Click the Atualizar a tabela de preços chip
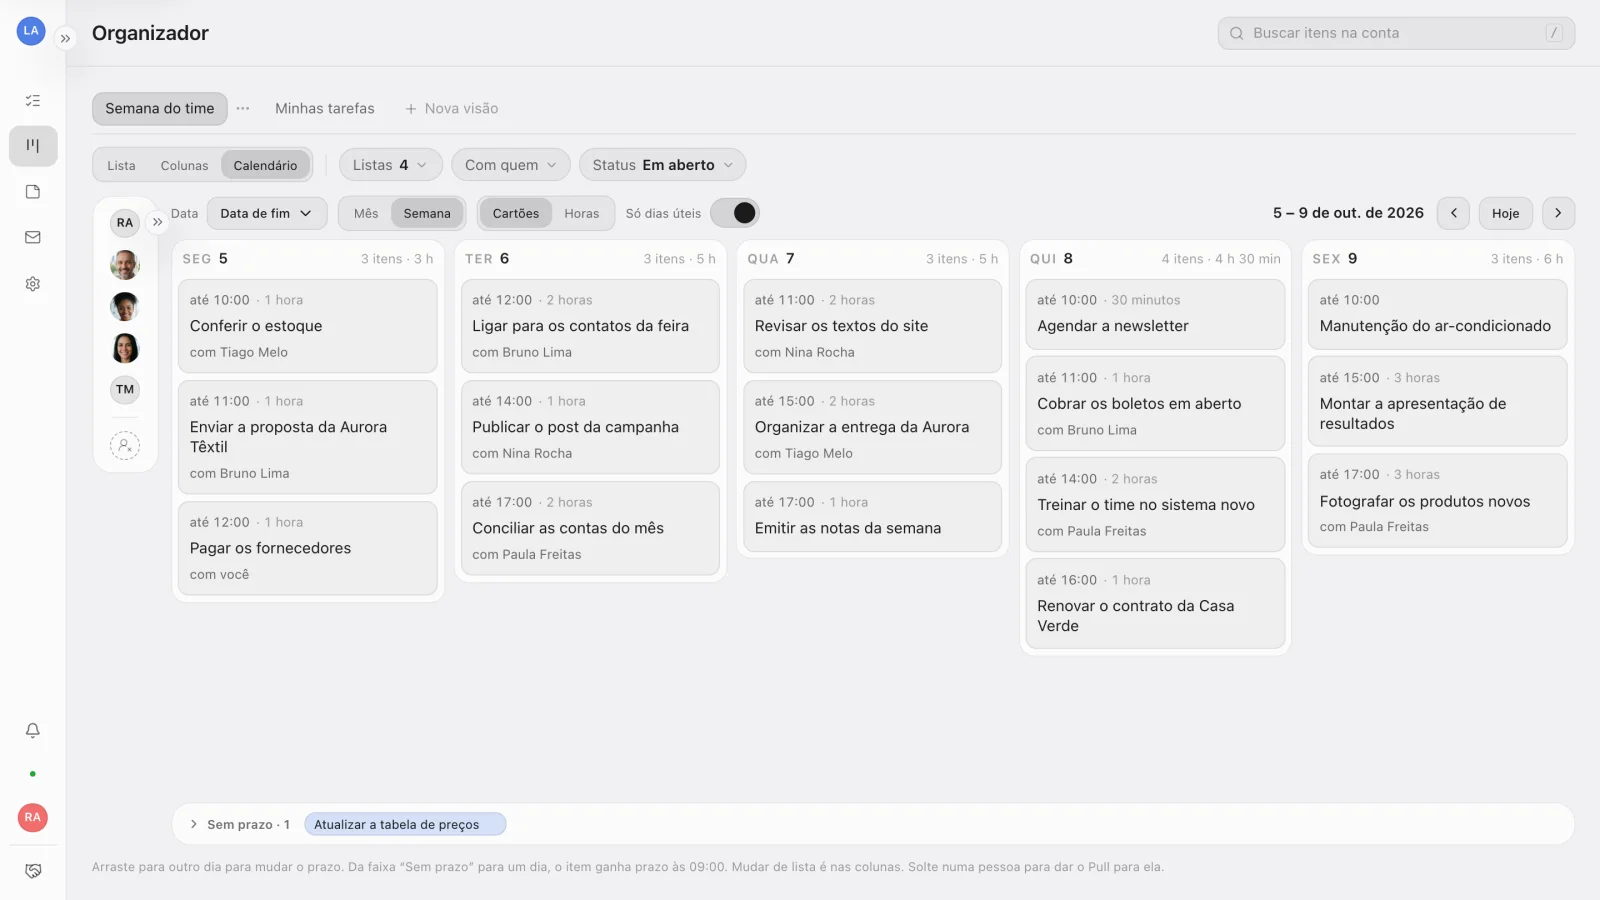This screenshot has width=1600, height=900. point(405,824)
